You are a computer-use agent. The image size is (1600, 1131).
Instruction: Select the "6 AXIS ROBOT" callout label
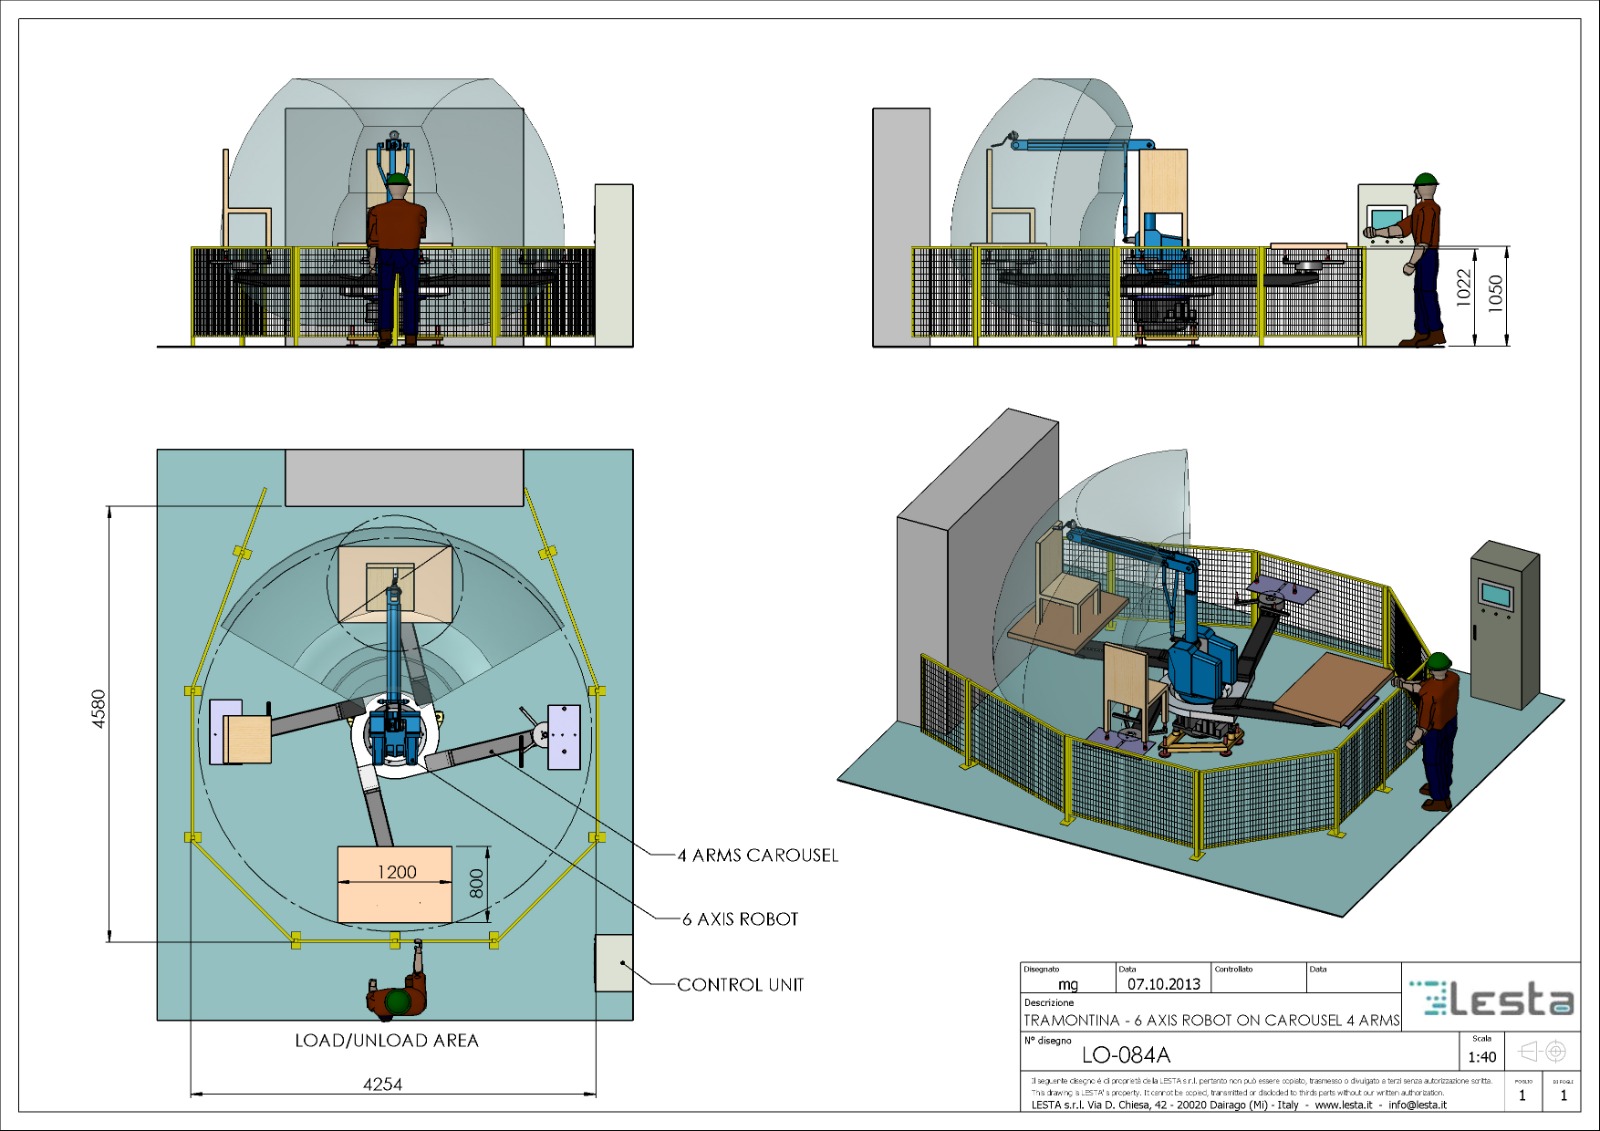[x=740, y=919]
